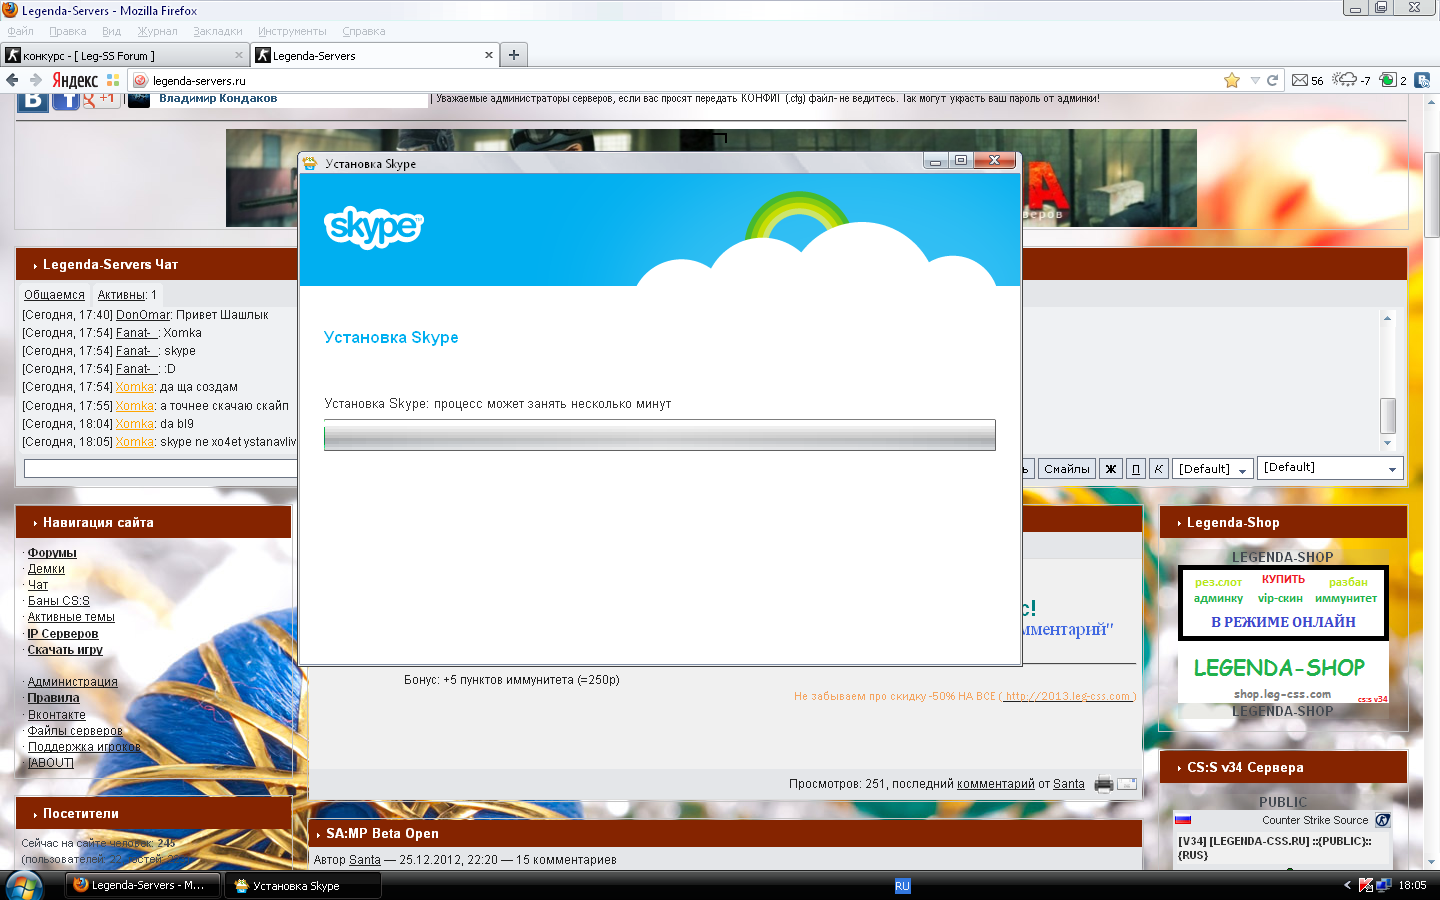1440x900 pixels.
Task: Open the Баны CS:S navigation link
Action: tap(58, 601)
